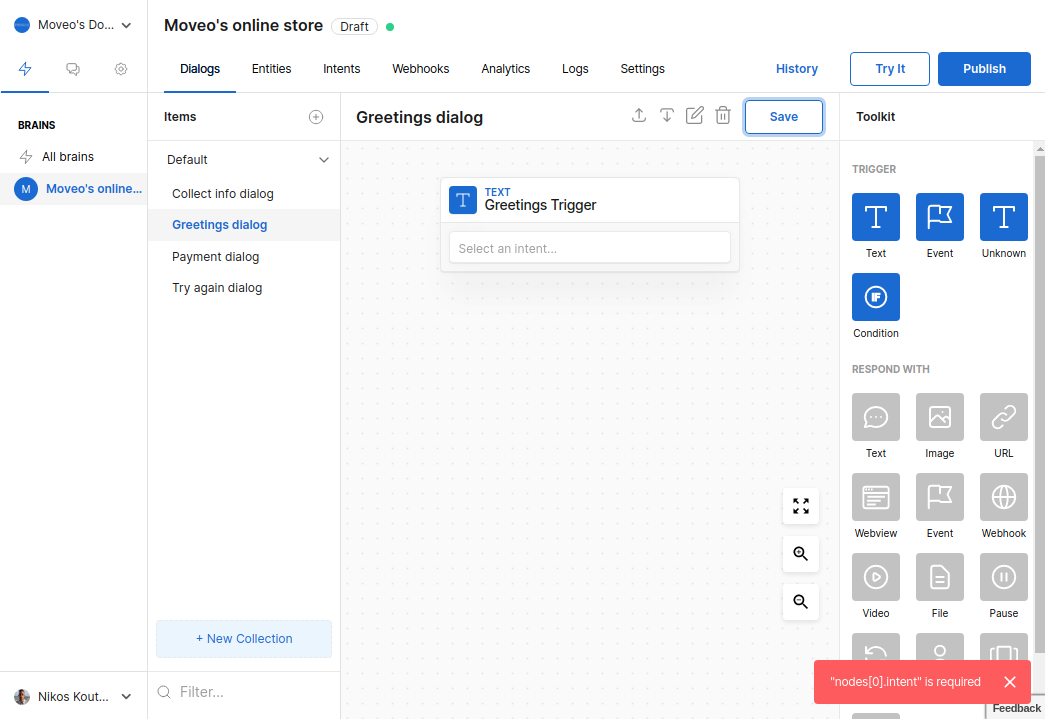Switch to the Webhooks tab
This screenshot has width=1045, height=719.
(421, 69)
